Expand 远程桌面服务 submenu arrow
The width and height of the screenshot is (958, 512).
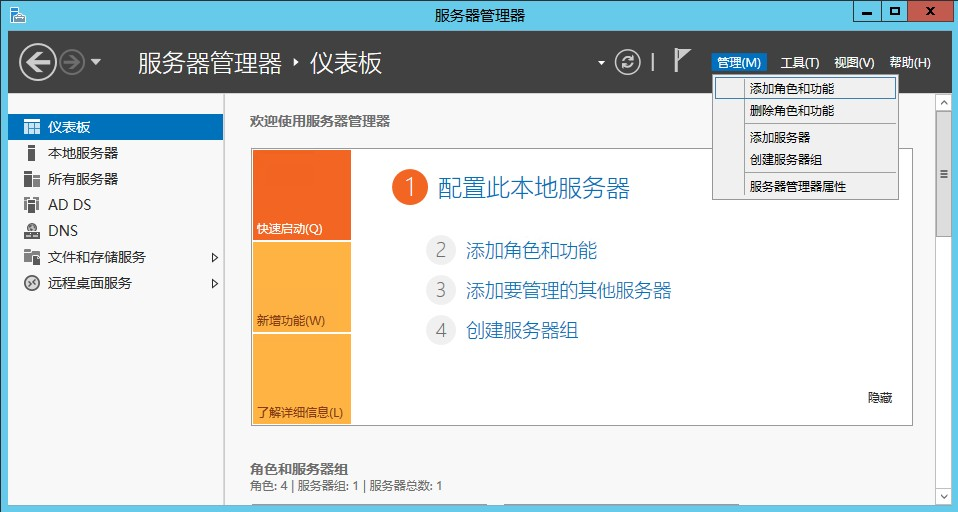pyautogui.click(x=214, y=283)
